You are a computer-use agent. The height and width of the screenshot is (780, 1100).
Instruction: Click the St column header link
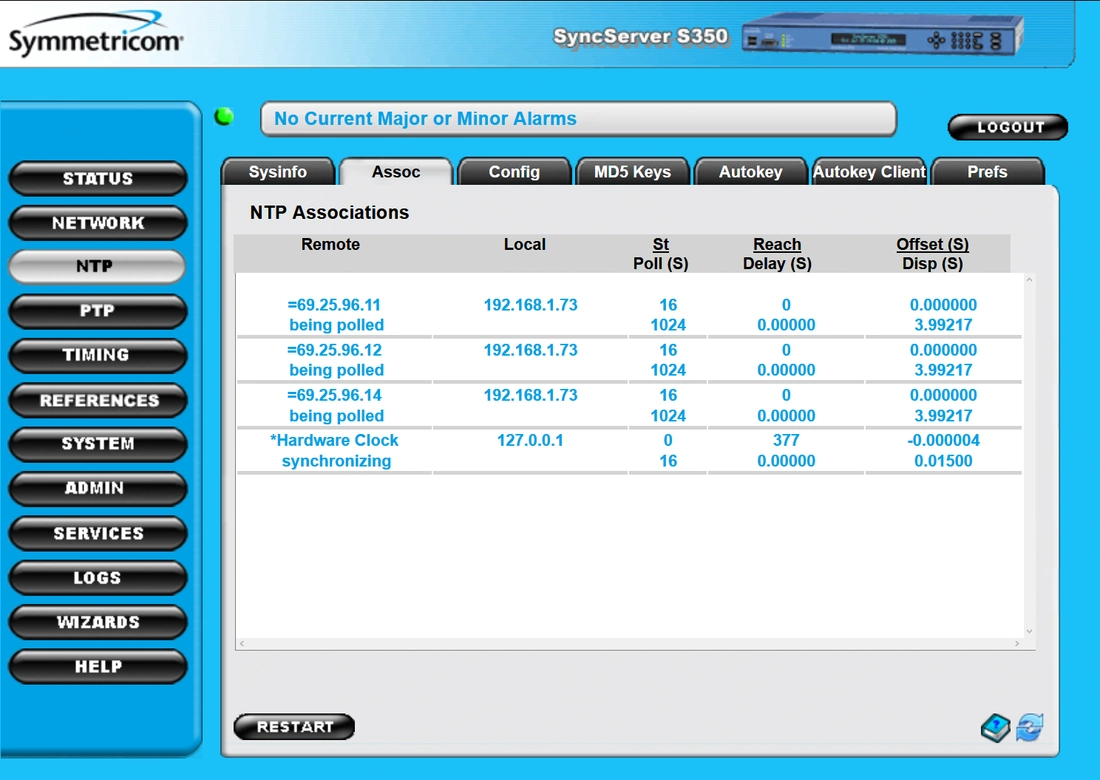tap(661, 244)
